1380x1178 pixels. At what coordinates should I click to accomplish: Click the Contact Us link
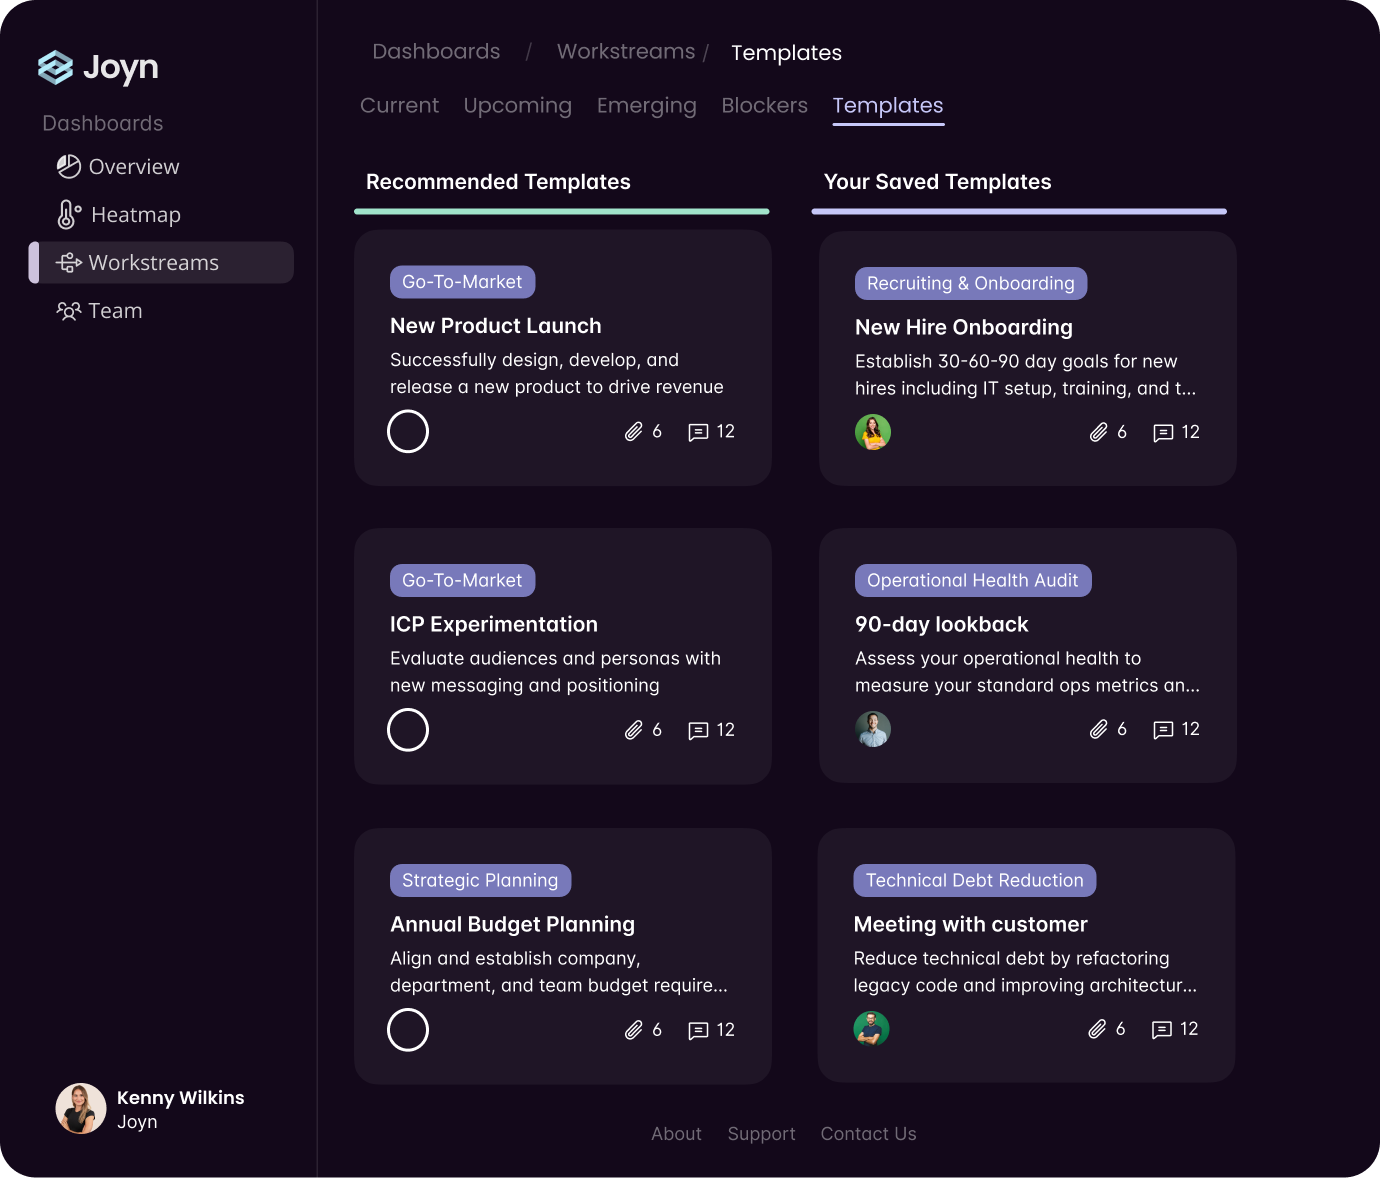tap(868, 1133)
